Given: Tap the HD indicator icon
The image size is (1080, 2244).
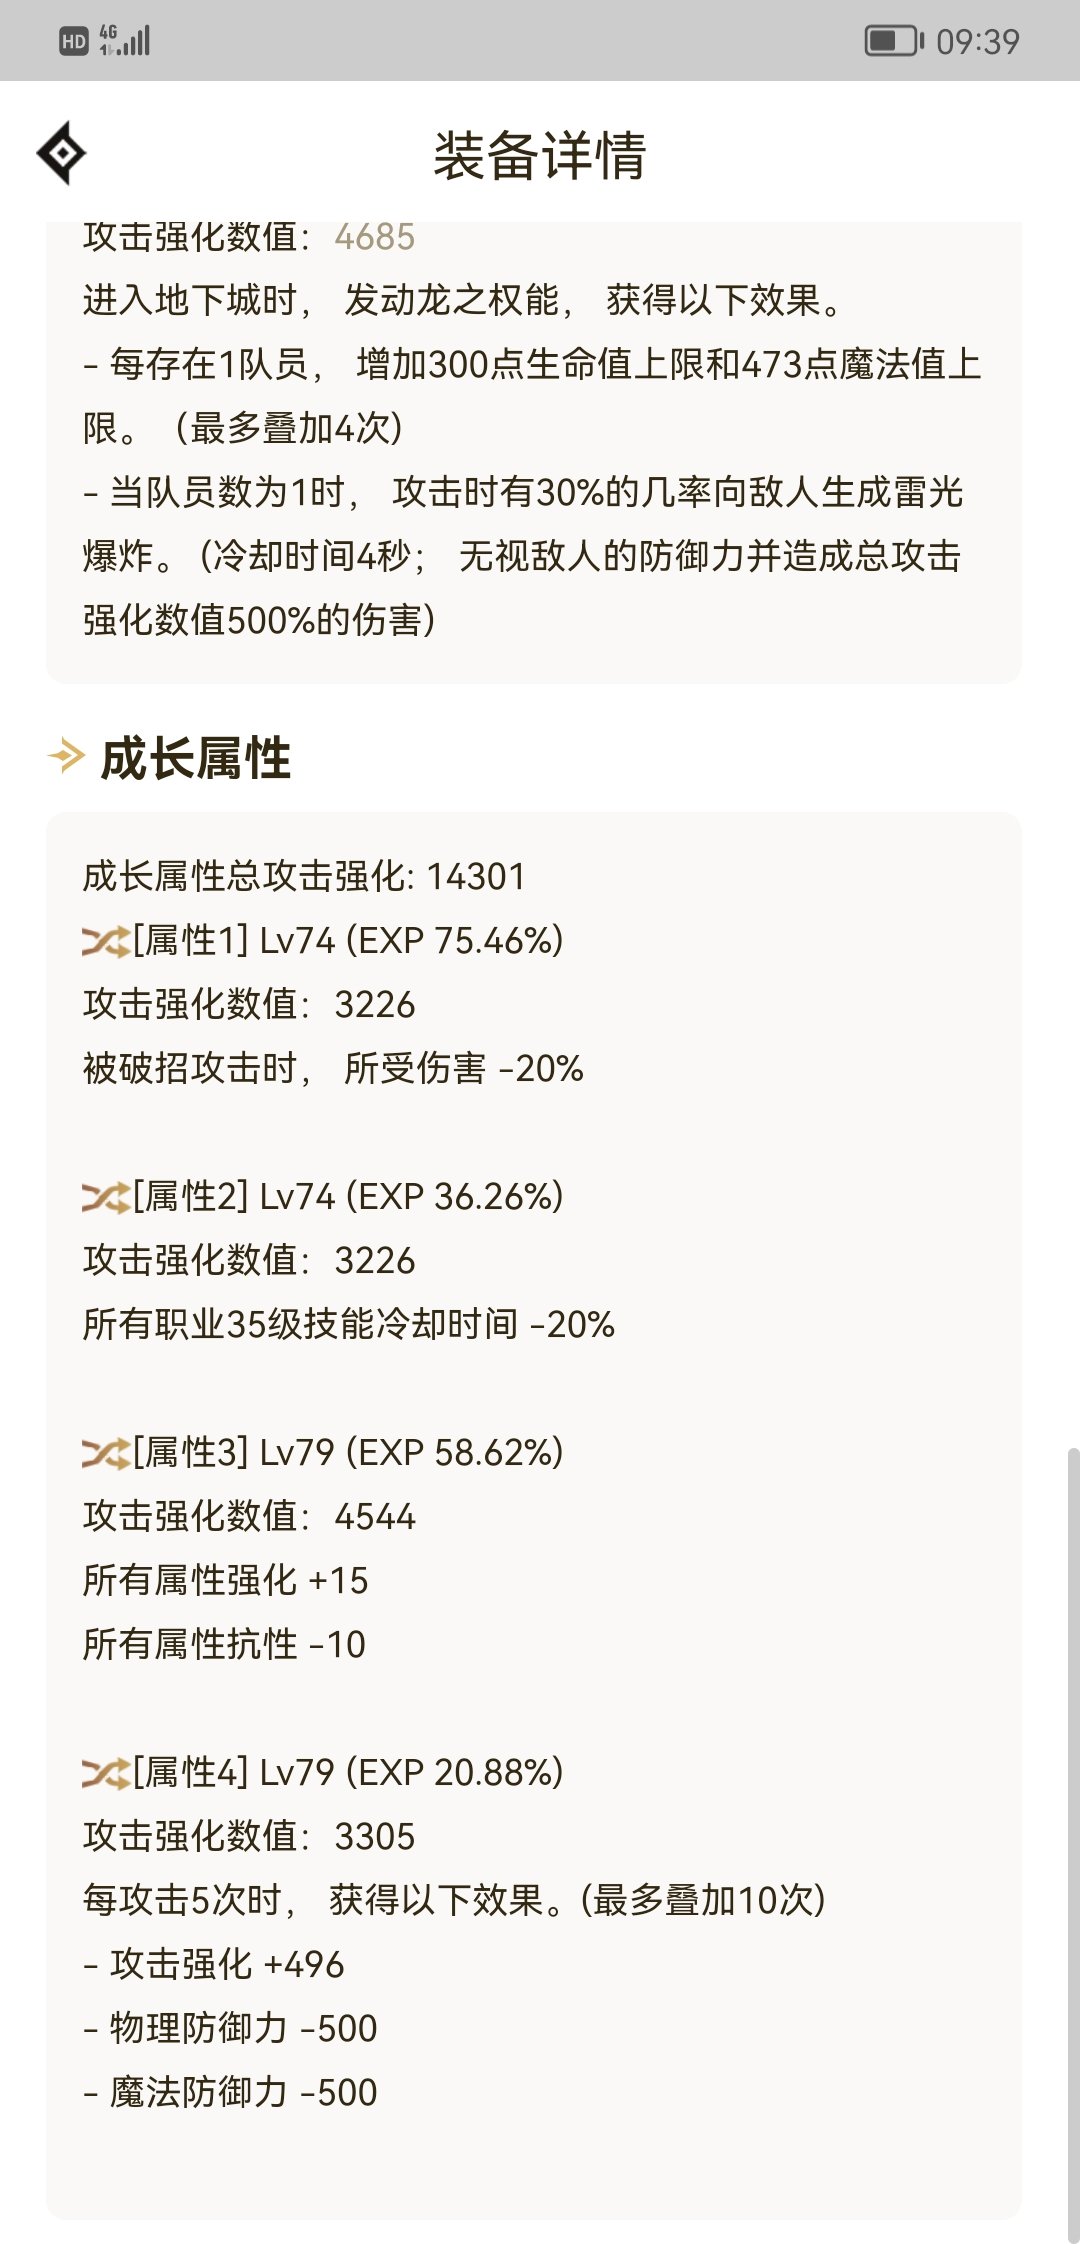Looking at the screenshot, I should 74,41.
